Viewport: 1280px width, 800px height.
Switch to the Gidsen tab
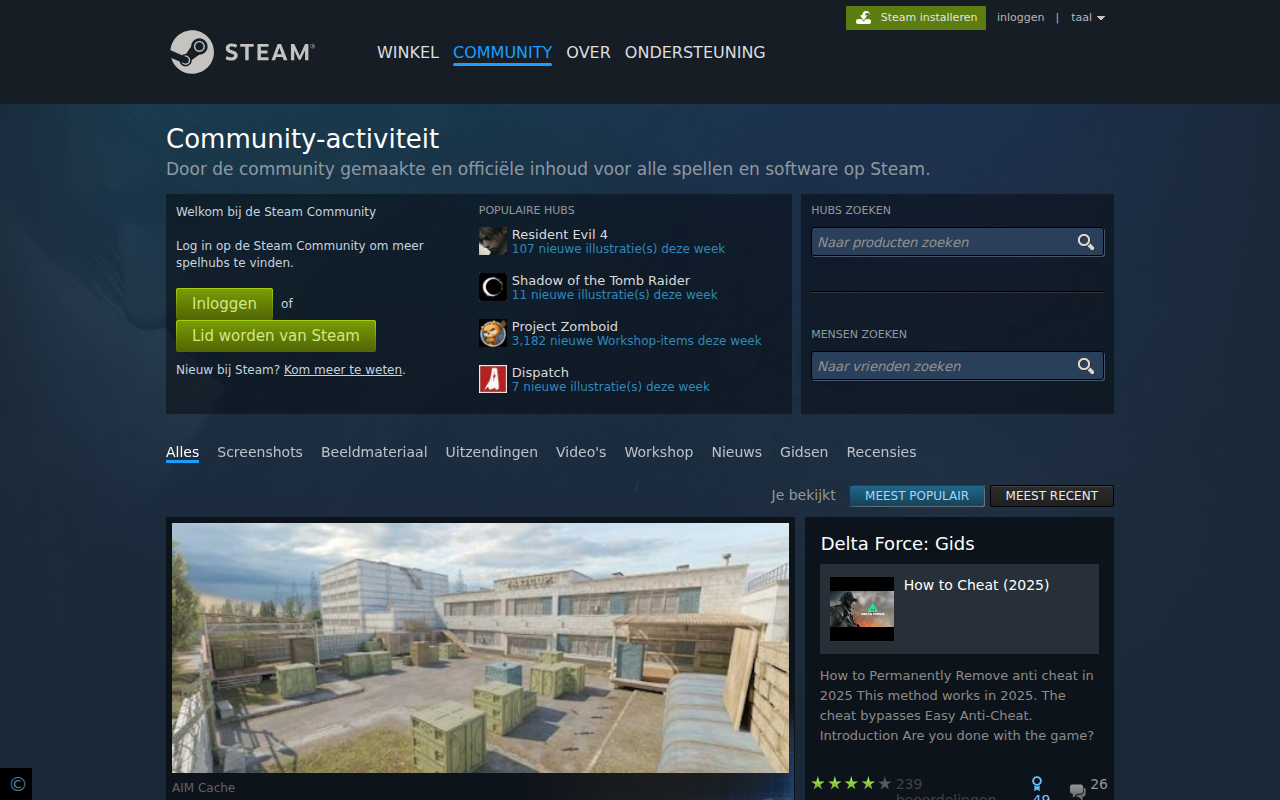coord(804,452)
